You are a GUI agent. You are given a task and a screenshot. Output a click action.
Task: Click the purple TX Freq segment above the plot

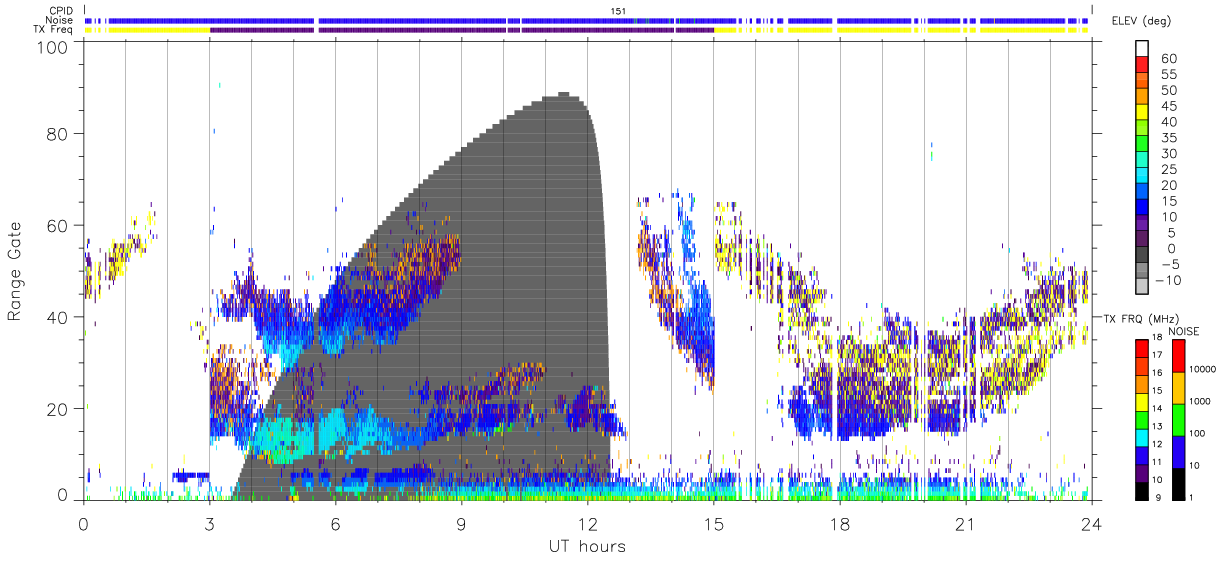point(460,29)
